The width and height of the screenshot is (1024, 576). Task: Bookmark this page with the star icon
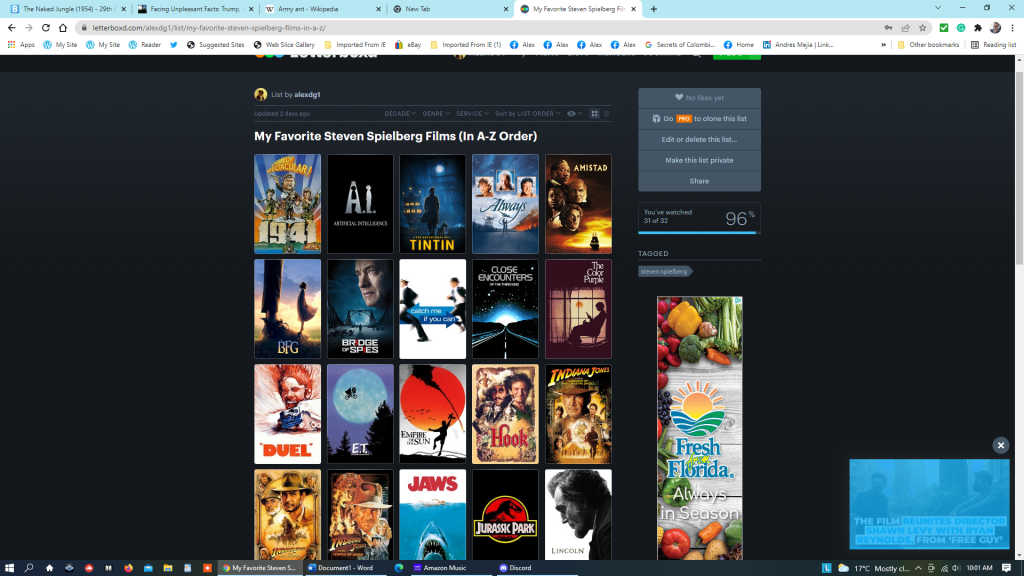(x=922, y=28)
